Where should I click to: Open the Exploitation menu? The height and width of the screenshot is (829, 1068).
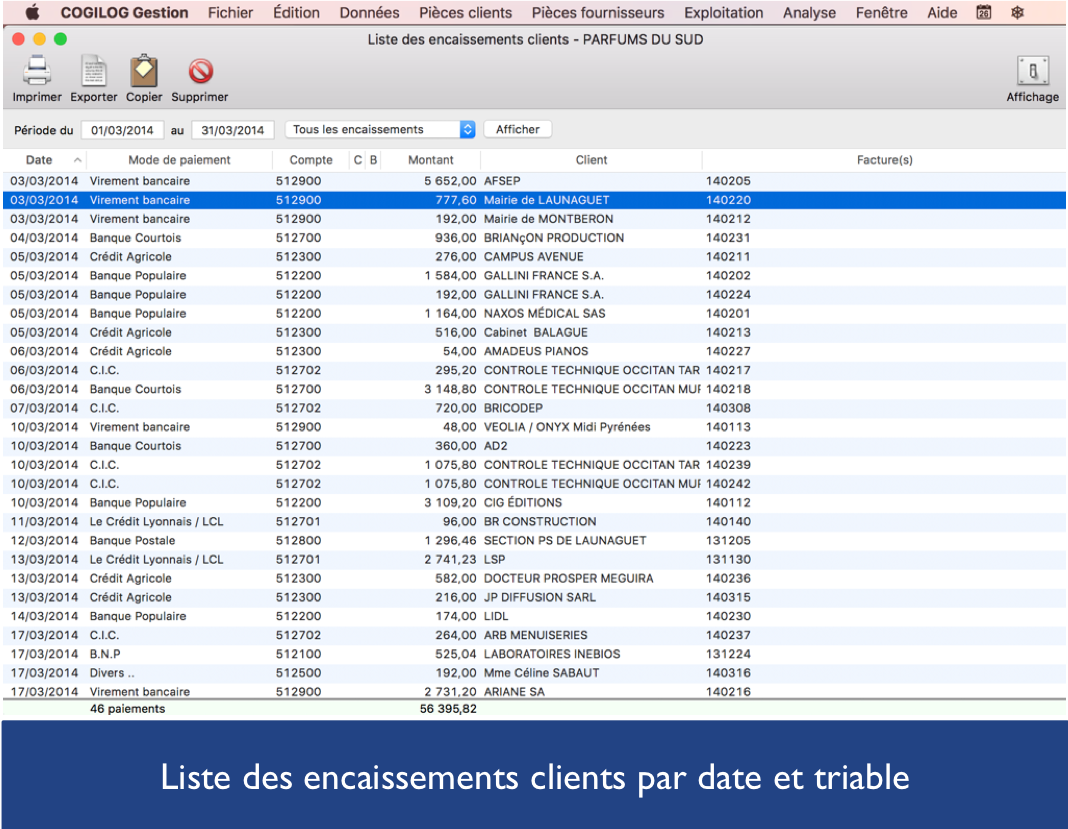pos(723,12)
